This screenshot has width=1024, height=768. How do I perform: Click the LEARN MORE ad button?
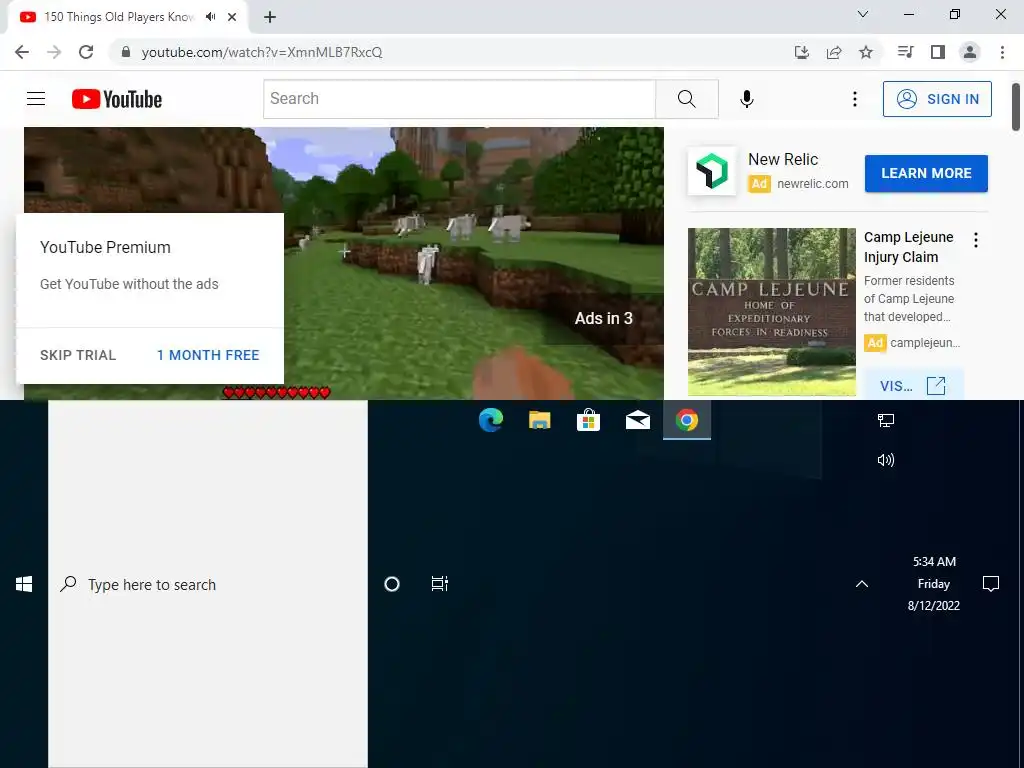[x=926, y=174]
